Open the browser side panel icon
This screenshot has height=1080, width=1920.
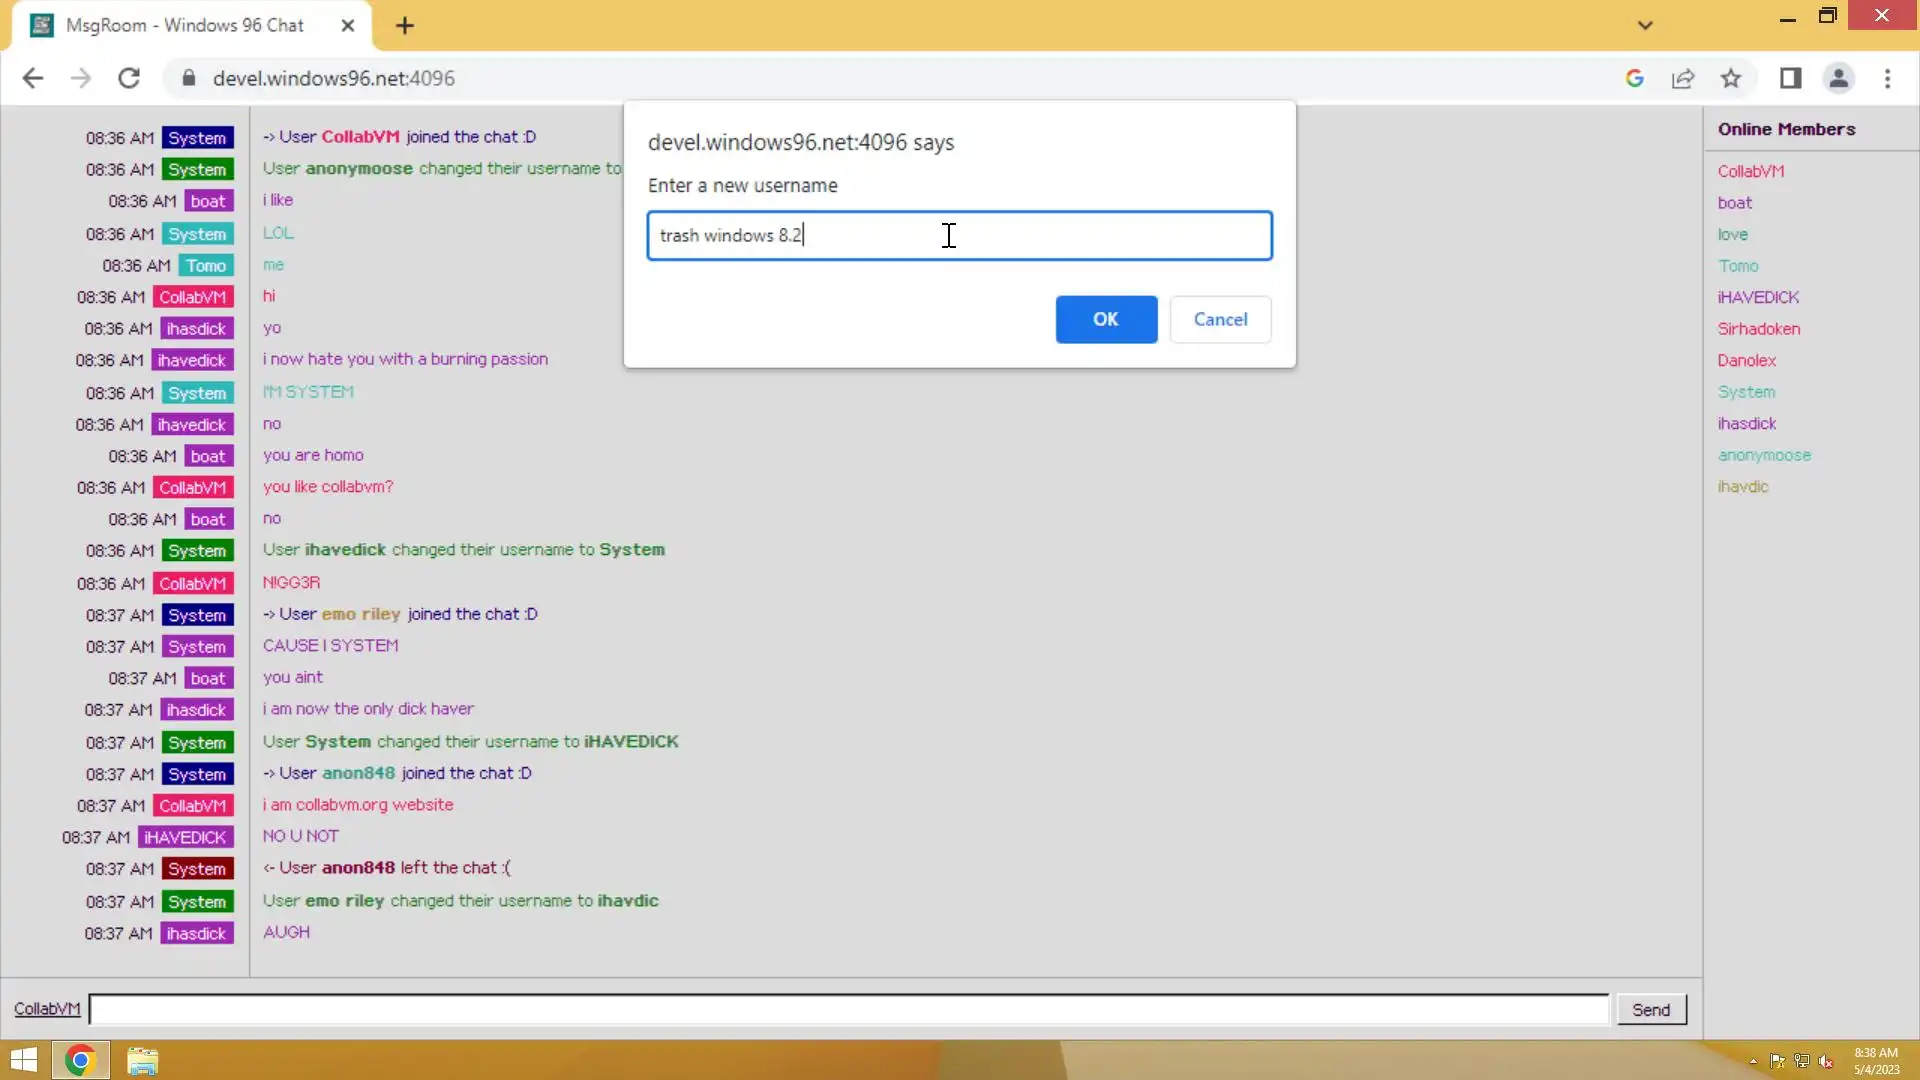pos(1790,78)
